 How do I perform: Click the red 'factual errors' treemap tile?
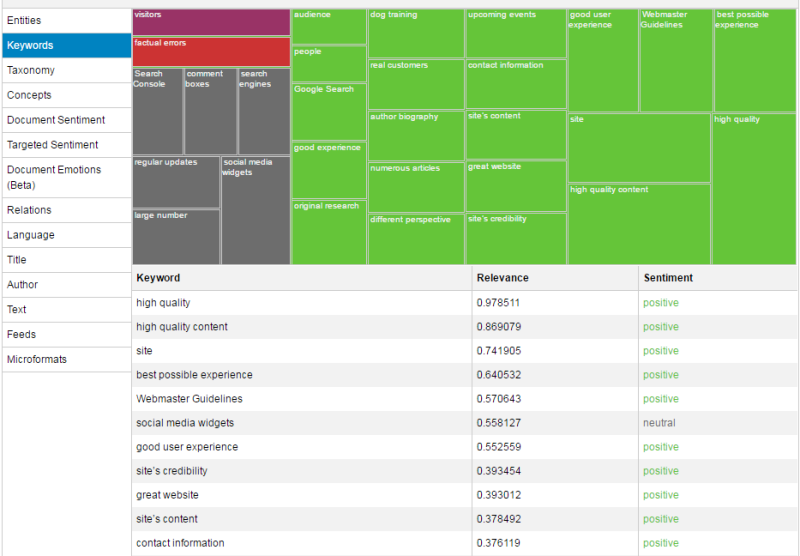tap(211, 52)
